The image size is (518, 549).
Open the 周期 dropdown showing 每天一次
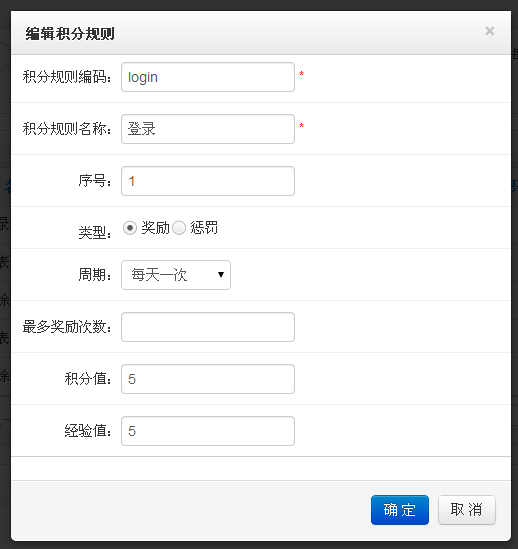click(176, 275)
